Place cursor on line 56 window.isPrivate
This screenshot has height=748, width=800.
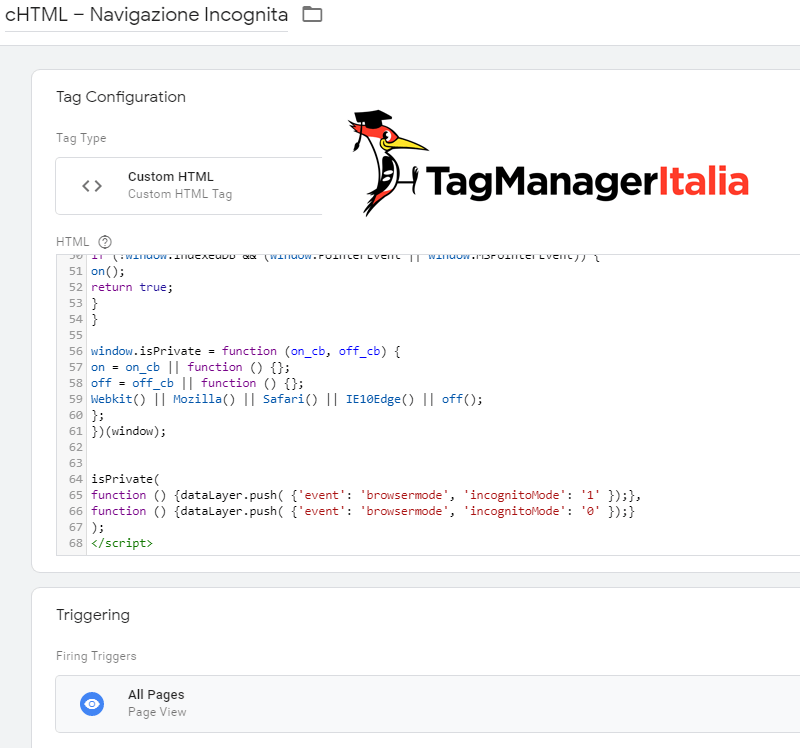245,351
